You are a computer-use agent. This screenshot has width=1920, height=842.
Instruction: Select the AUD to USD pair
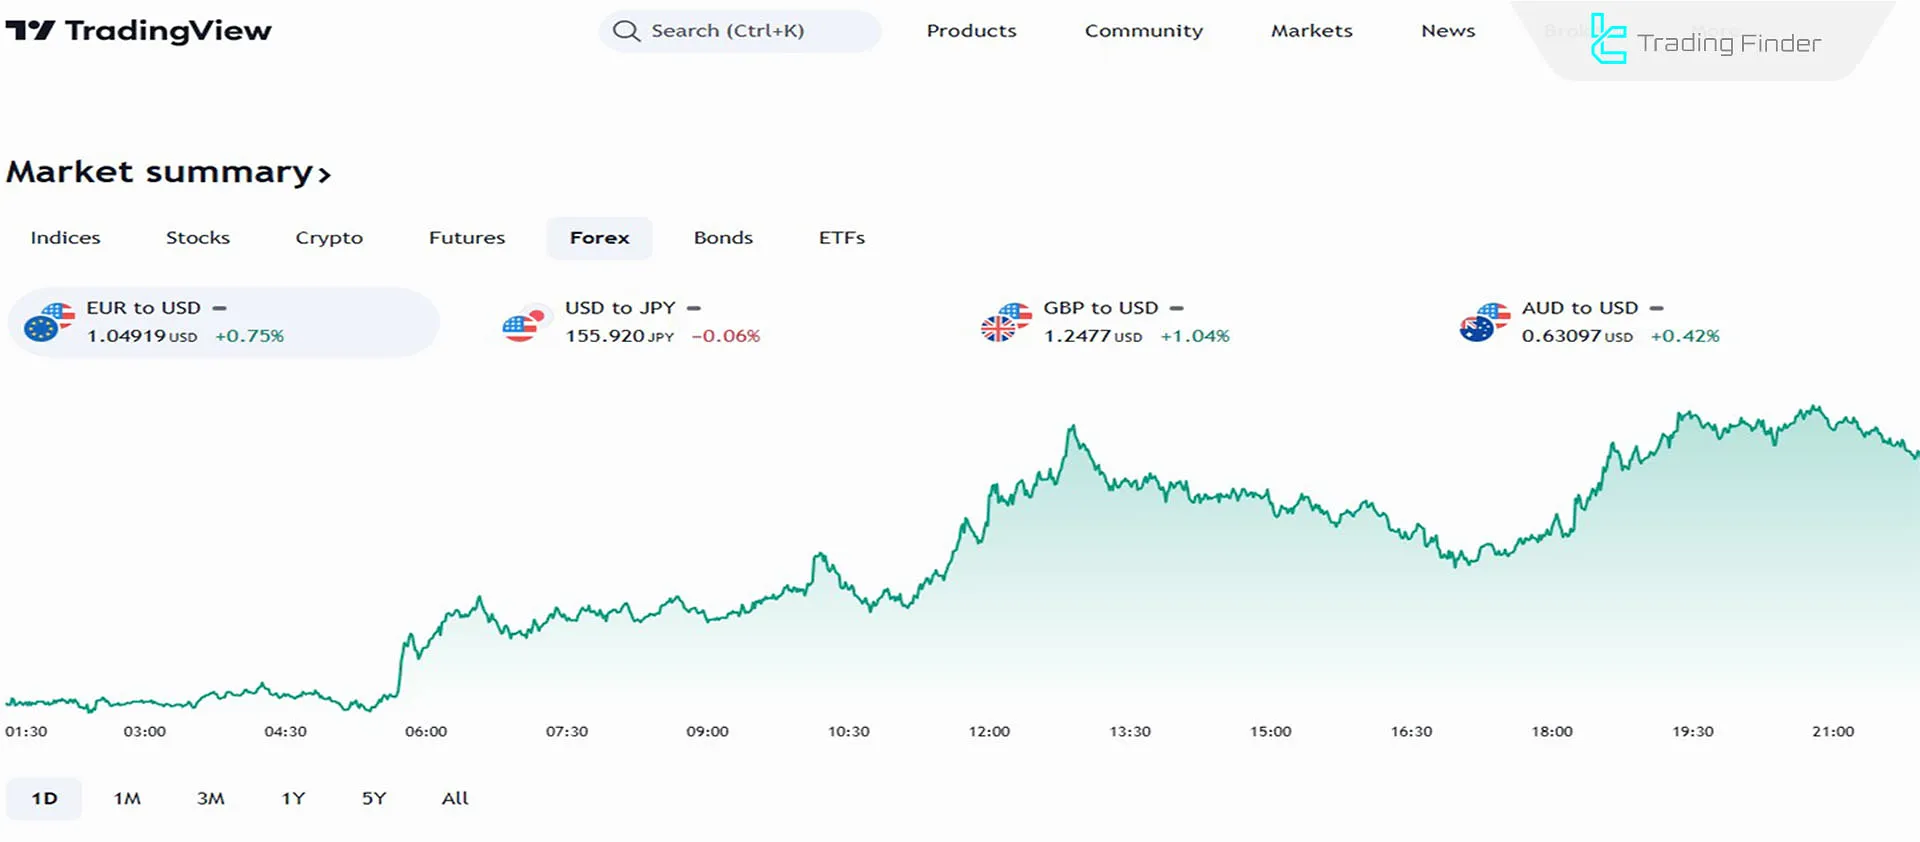pyautogui.click(x=1589, y=322)
